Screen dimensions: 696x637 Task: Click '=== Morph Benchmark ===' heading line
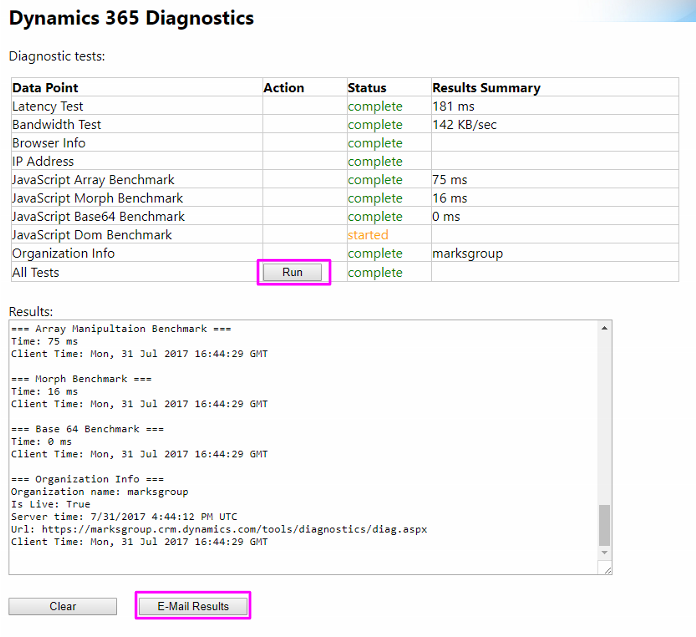(x=81, y=379)
